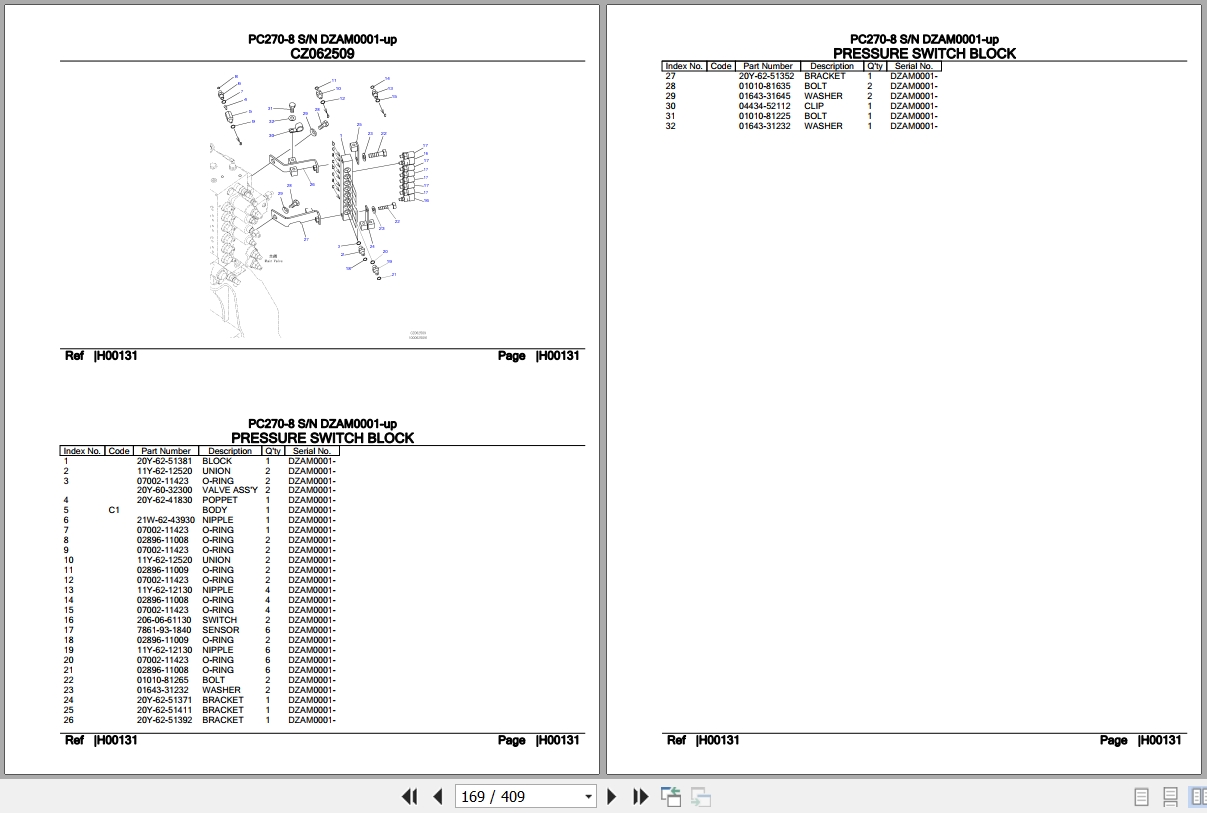Open the page number dropdown arrow
1207x813 pixels.
pos(589,797)
